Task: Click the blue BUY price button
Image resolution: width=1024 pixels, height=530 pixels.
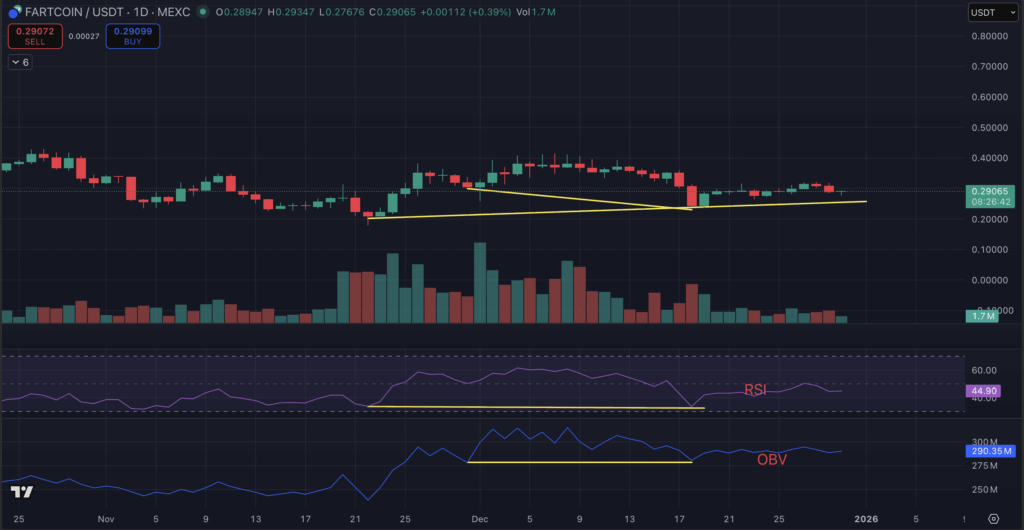Action: pyautogui.click(x=132, y=36)
